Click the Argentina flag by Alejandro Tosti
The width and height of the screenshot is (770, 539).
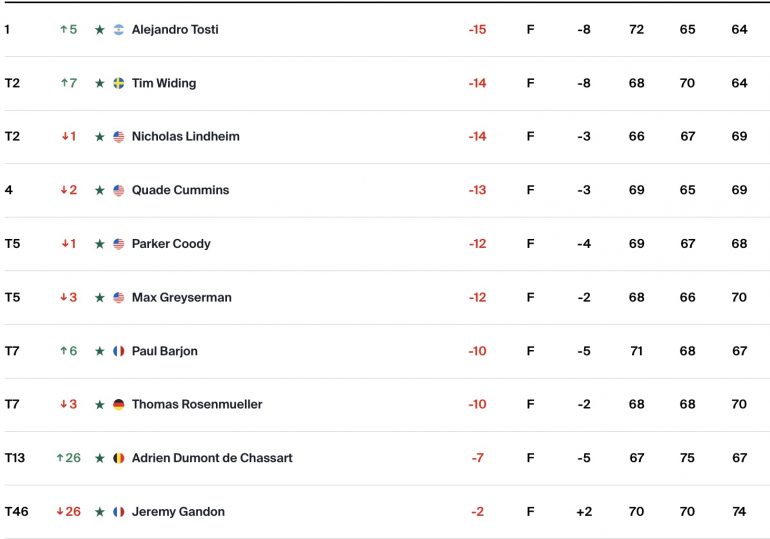point(119,30)
